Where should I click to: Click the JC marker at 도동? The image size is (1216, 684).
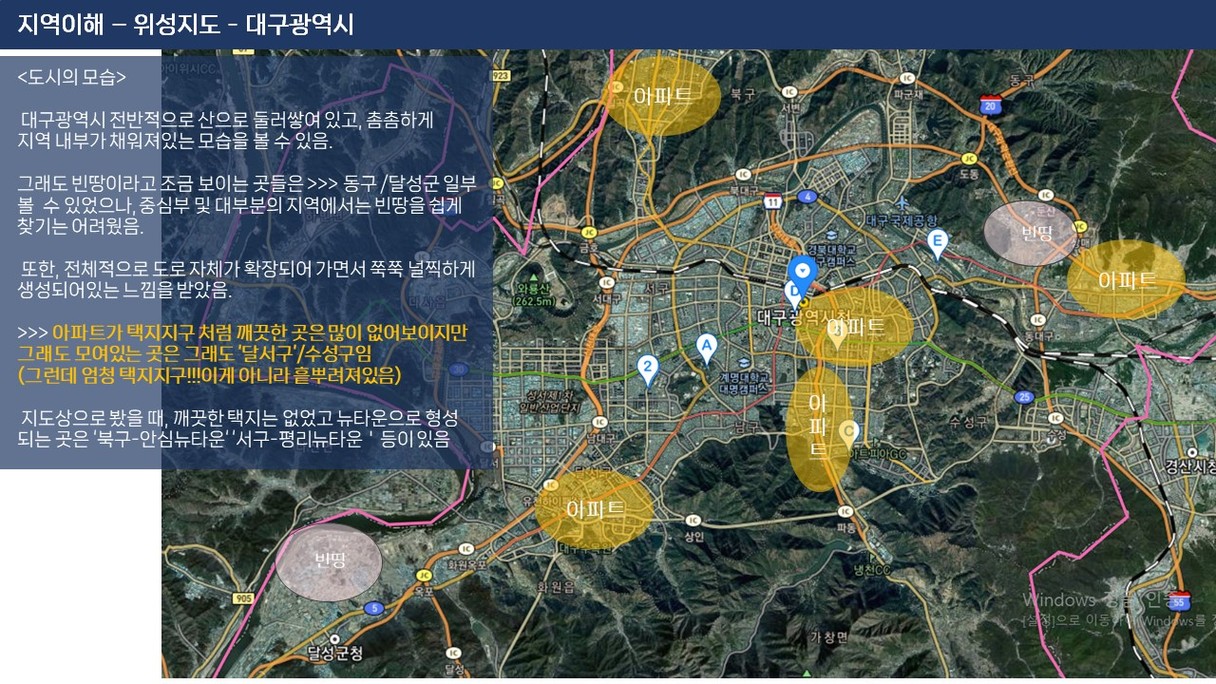coord(968,158)
